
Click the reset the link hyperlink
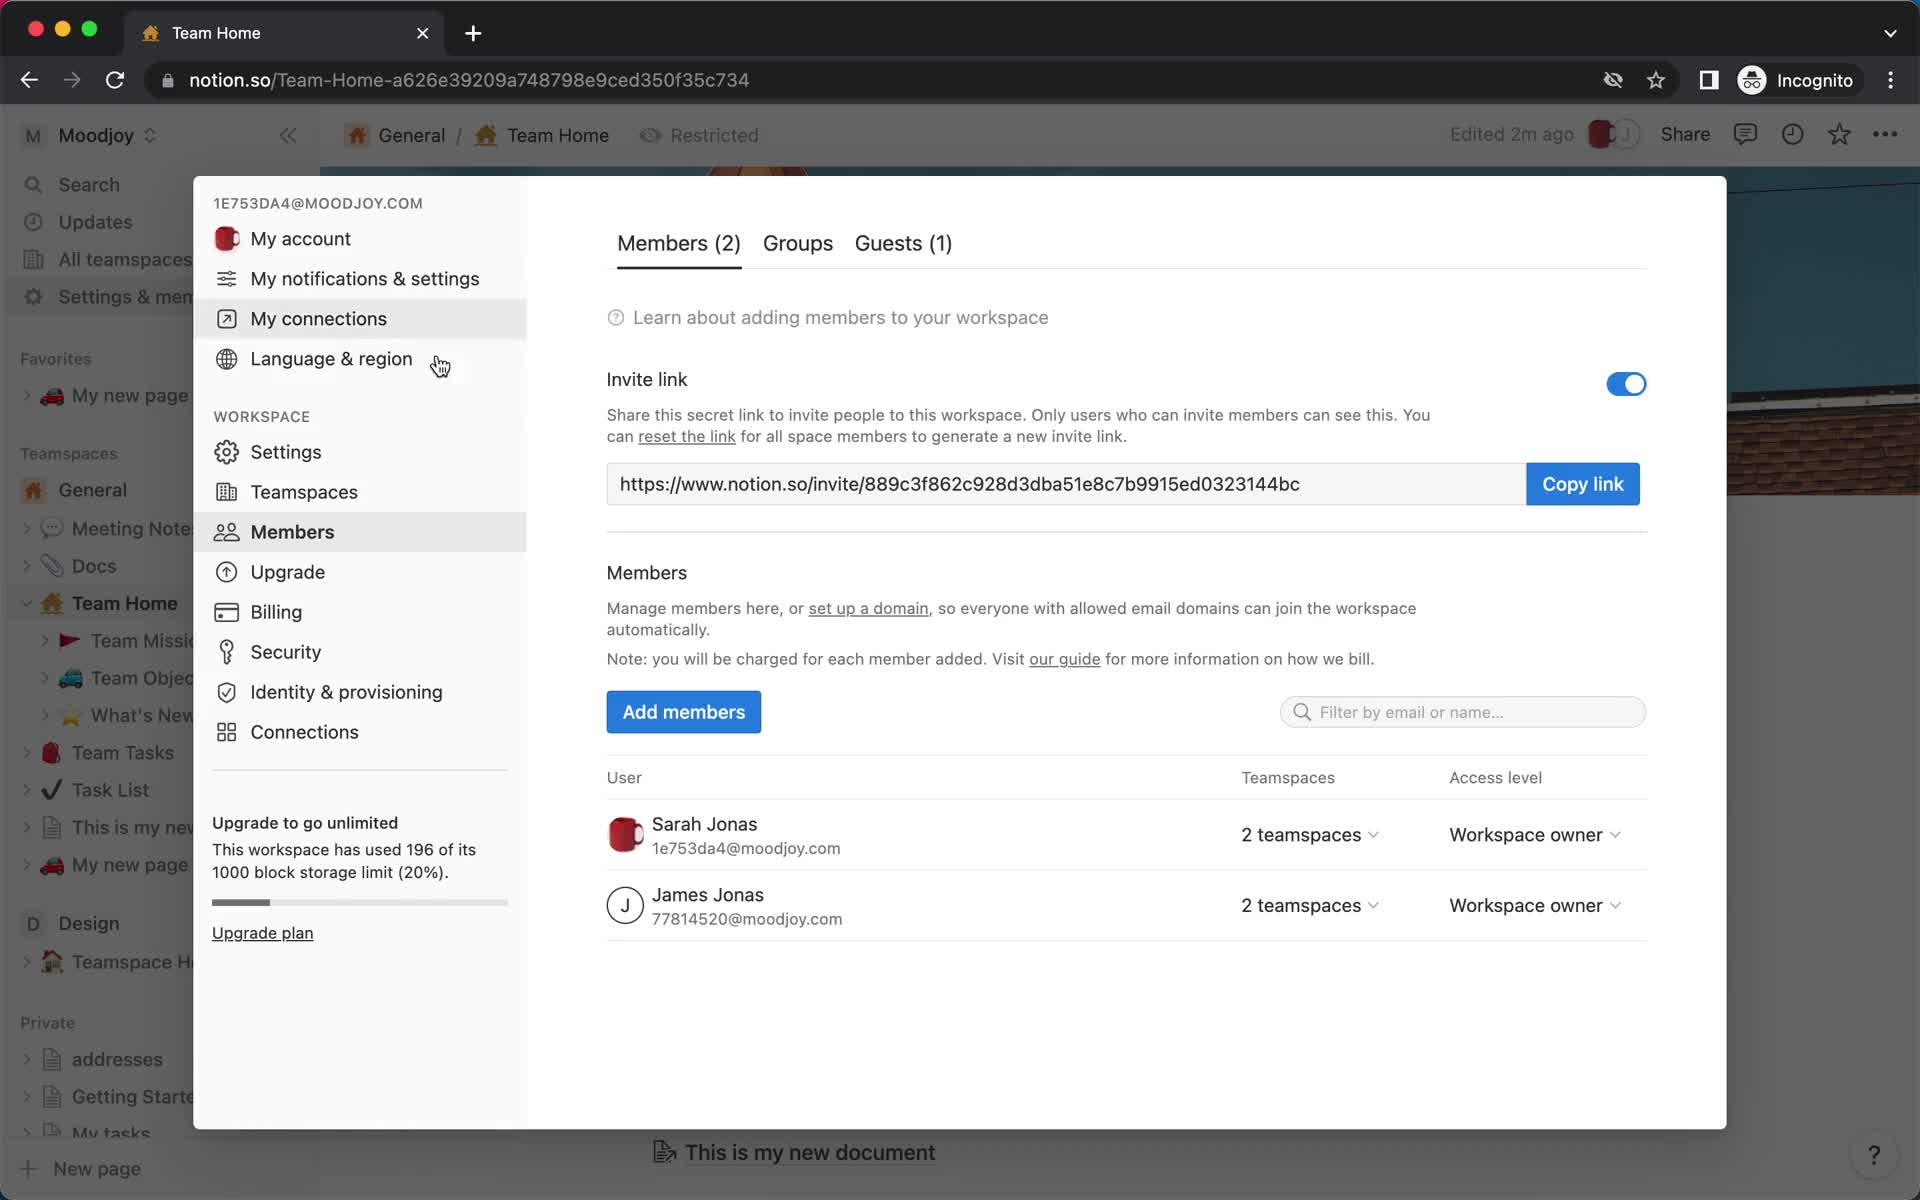(x=687, y=437)
